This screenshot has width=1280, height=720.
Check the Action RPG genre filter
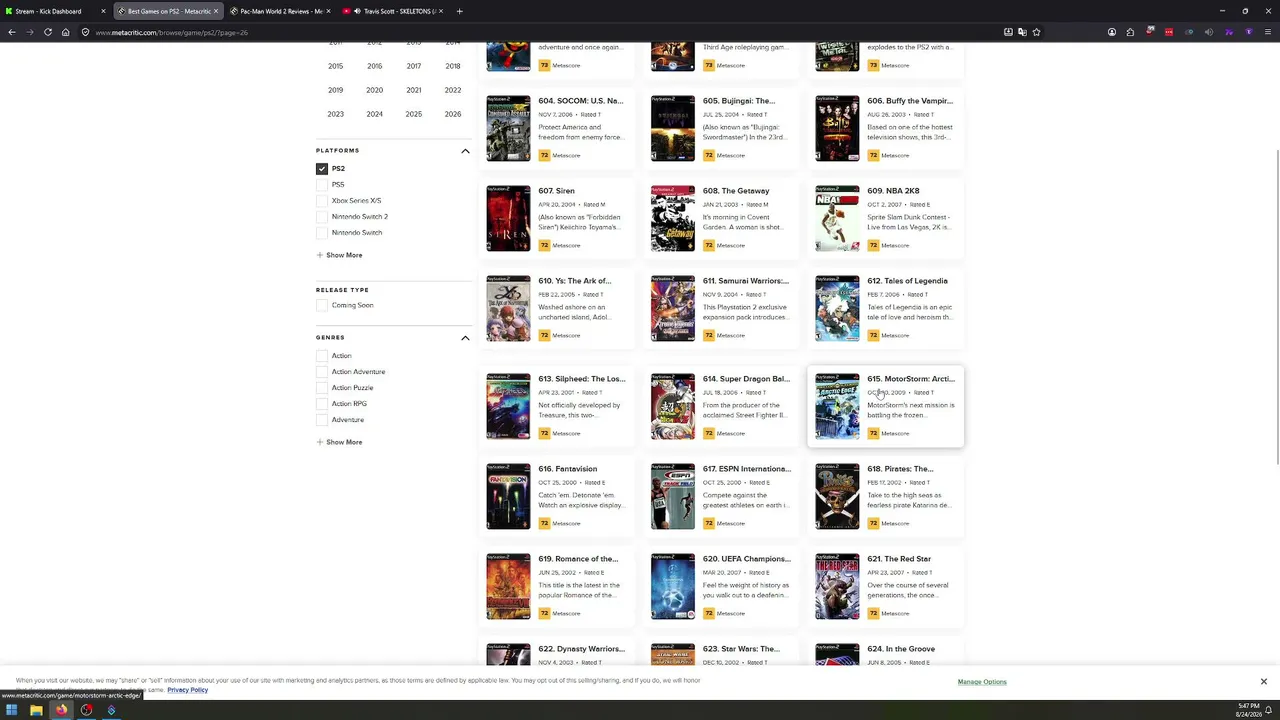click(x=322, y=404)
